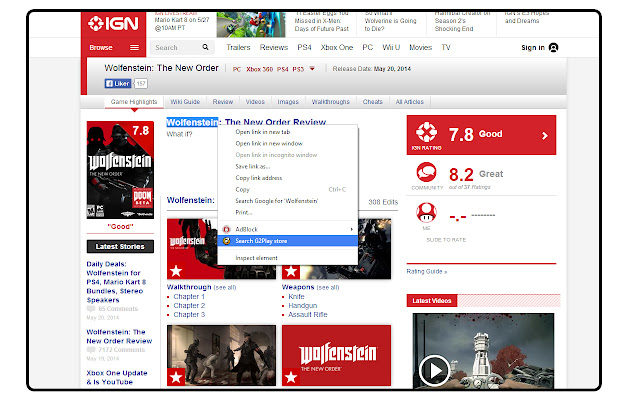Click the Sign in user avatar icon

point(553,47)
